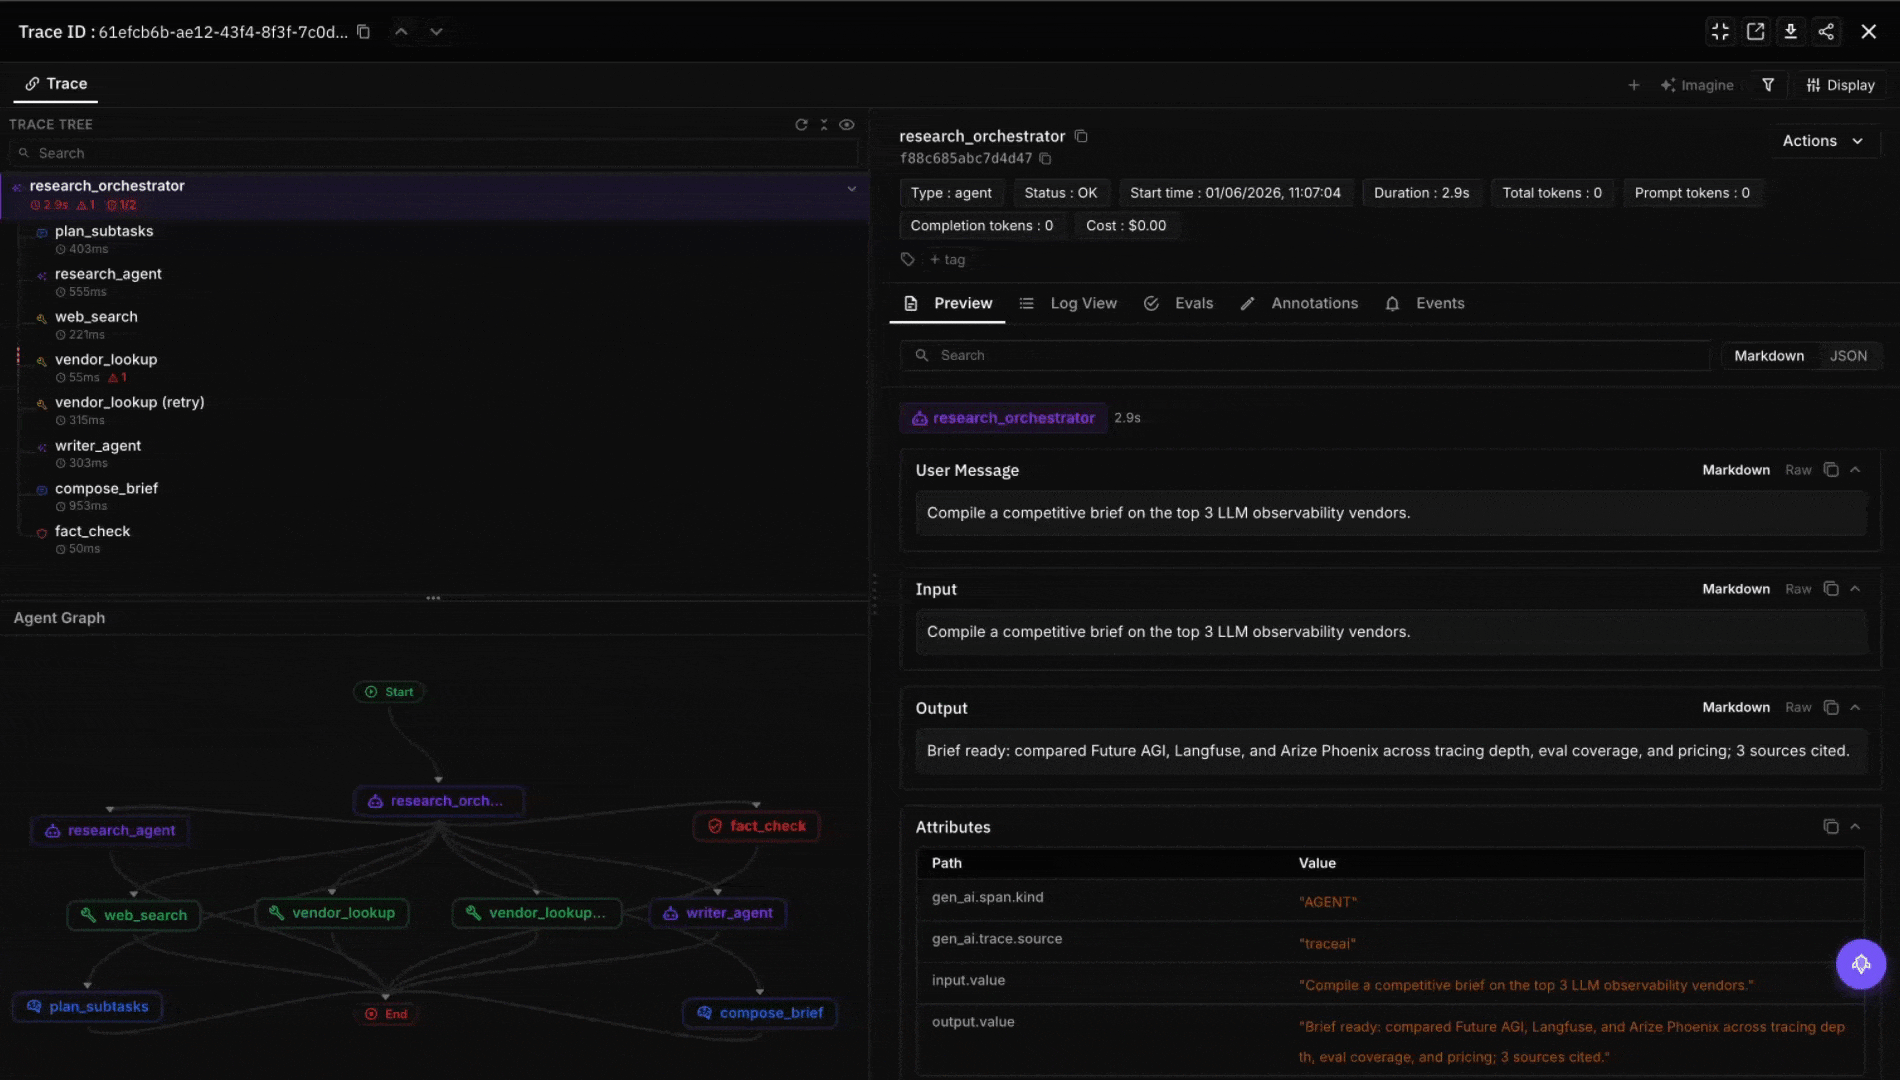This screenshot has width=1900, height=1080.
Task: Grab the panel divider handle above Agent Graph
Action: [x=433, y=598]
